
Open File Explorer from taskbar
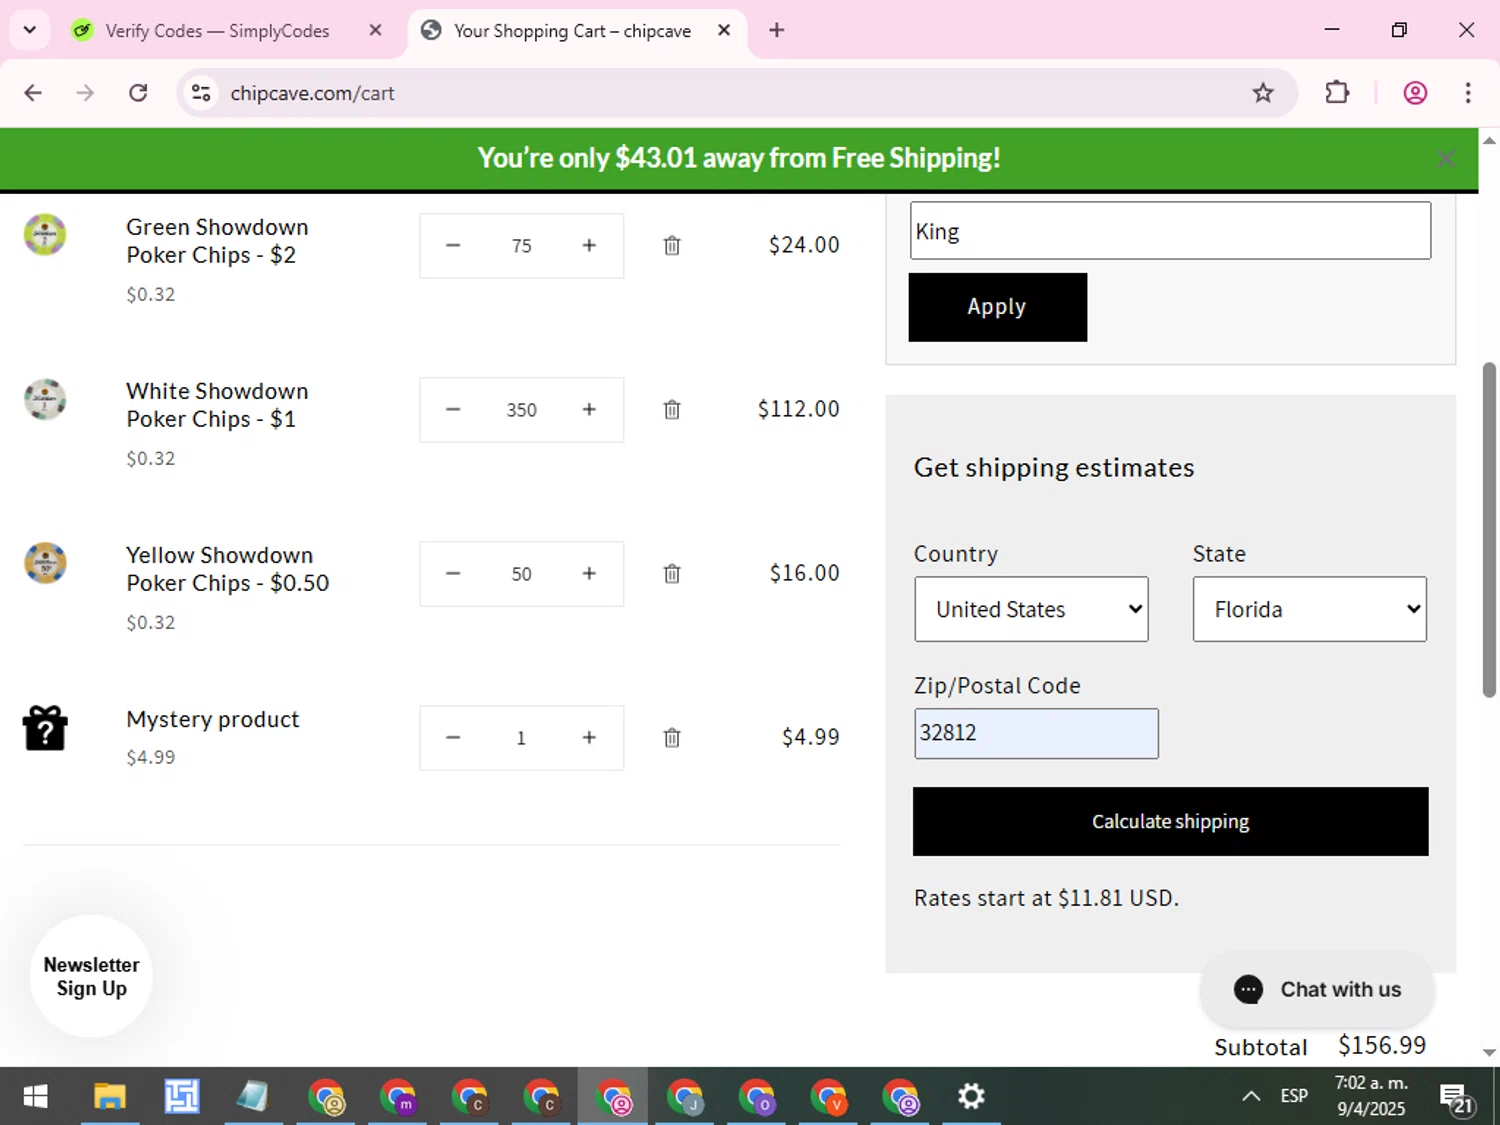pos(109,1097)
